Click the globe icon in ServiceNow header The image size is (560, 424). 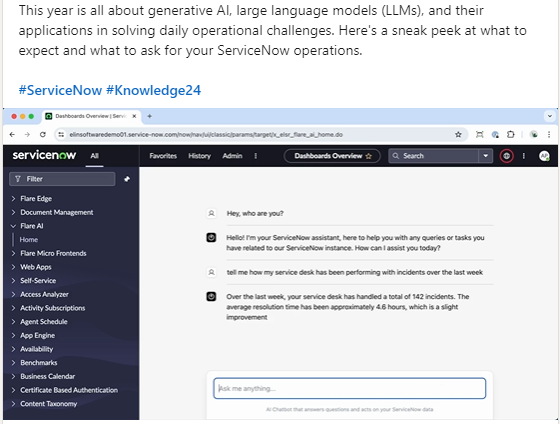[x=506, y=156]
